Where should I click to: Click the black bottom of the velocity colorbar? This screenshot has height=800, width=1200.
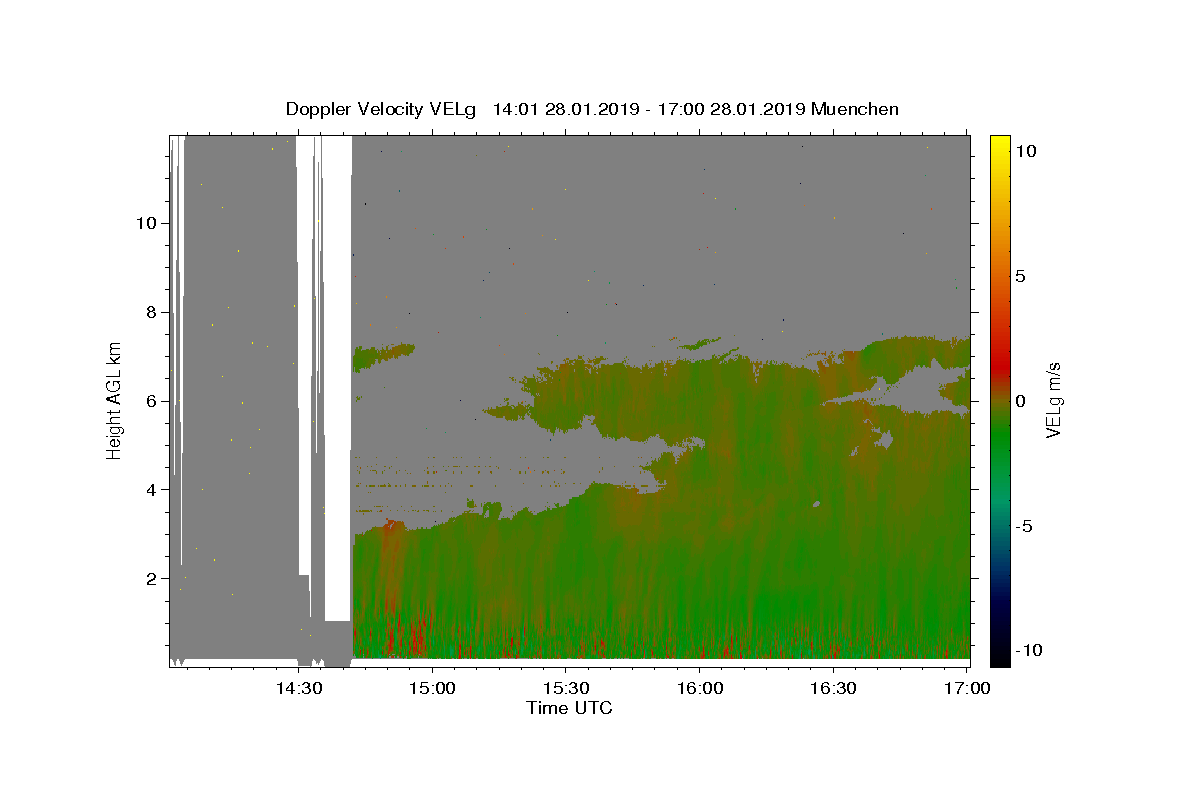pyautogui.click(x=999, y=655)
